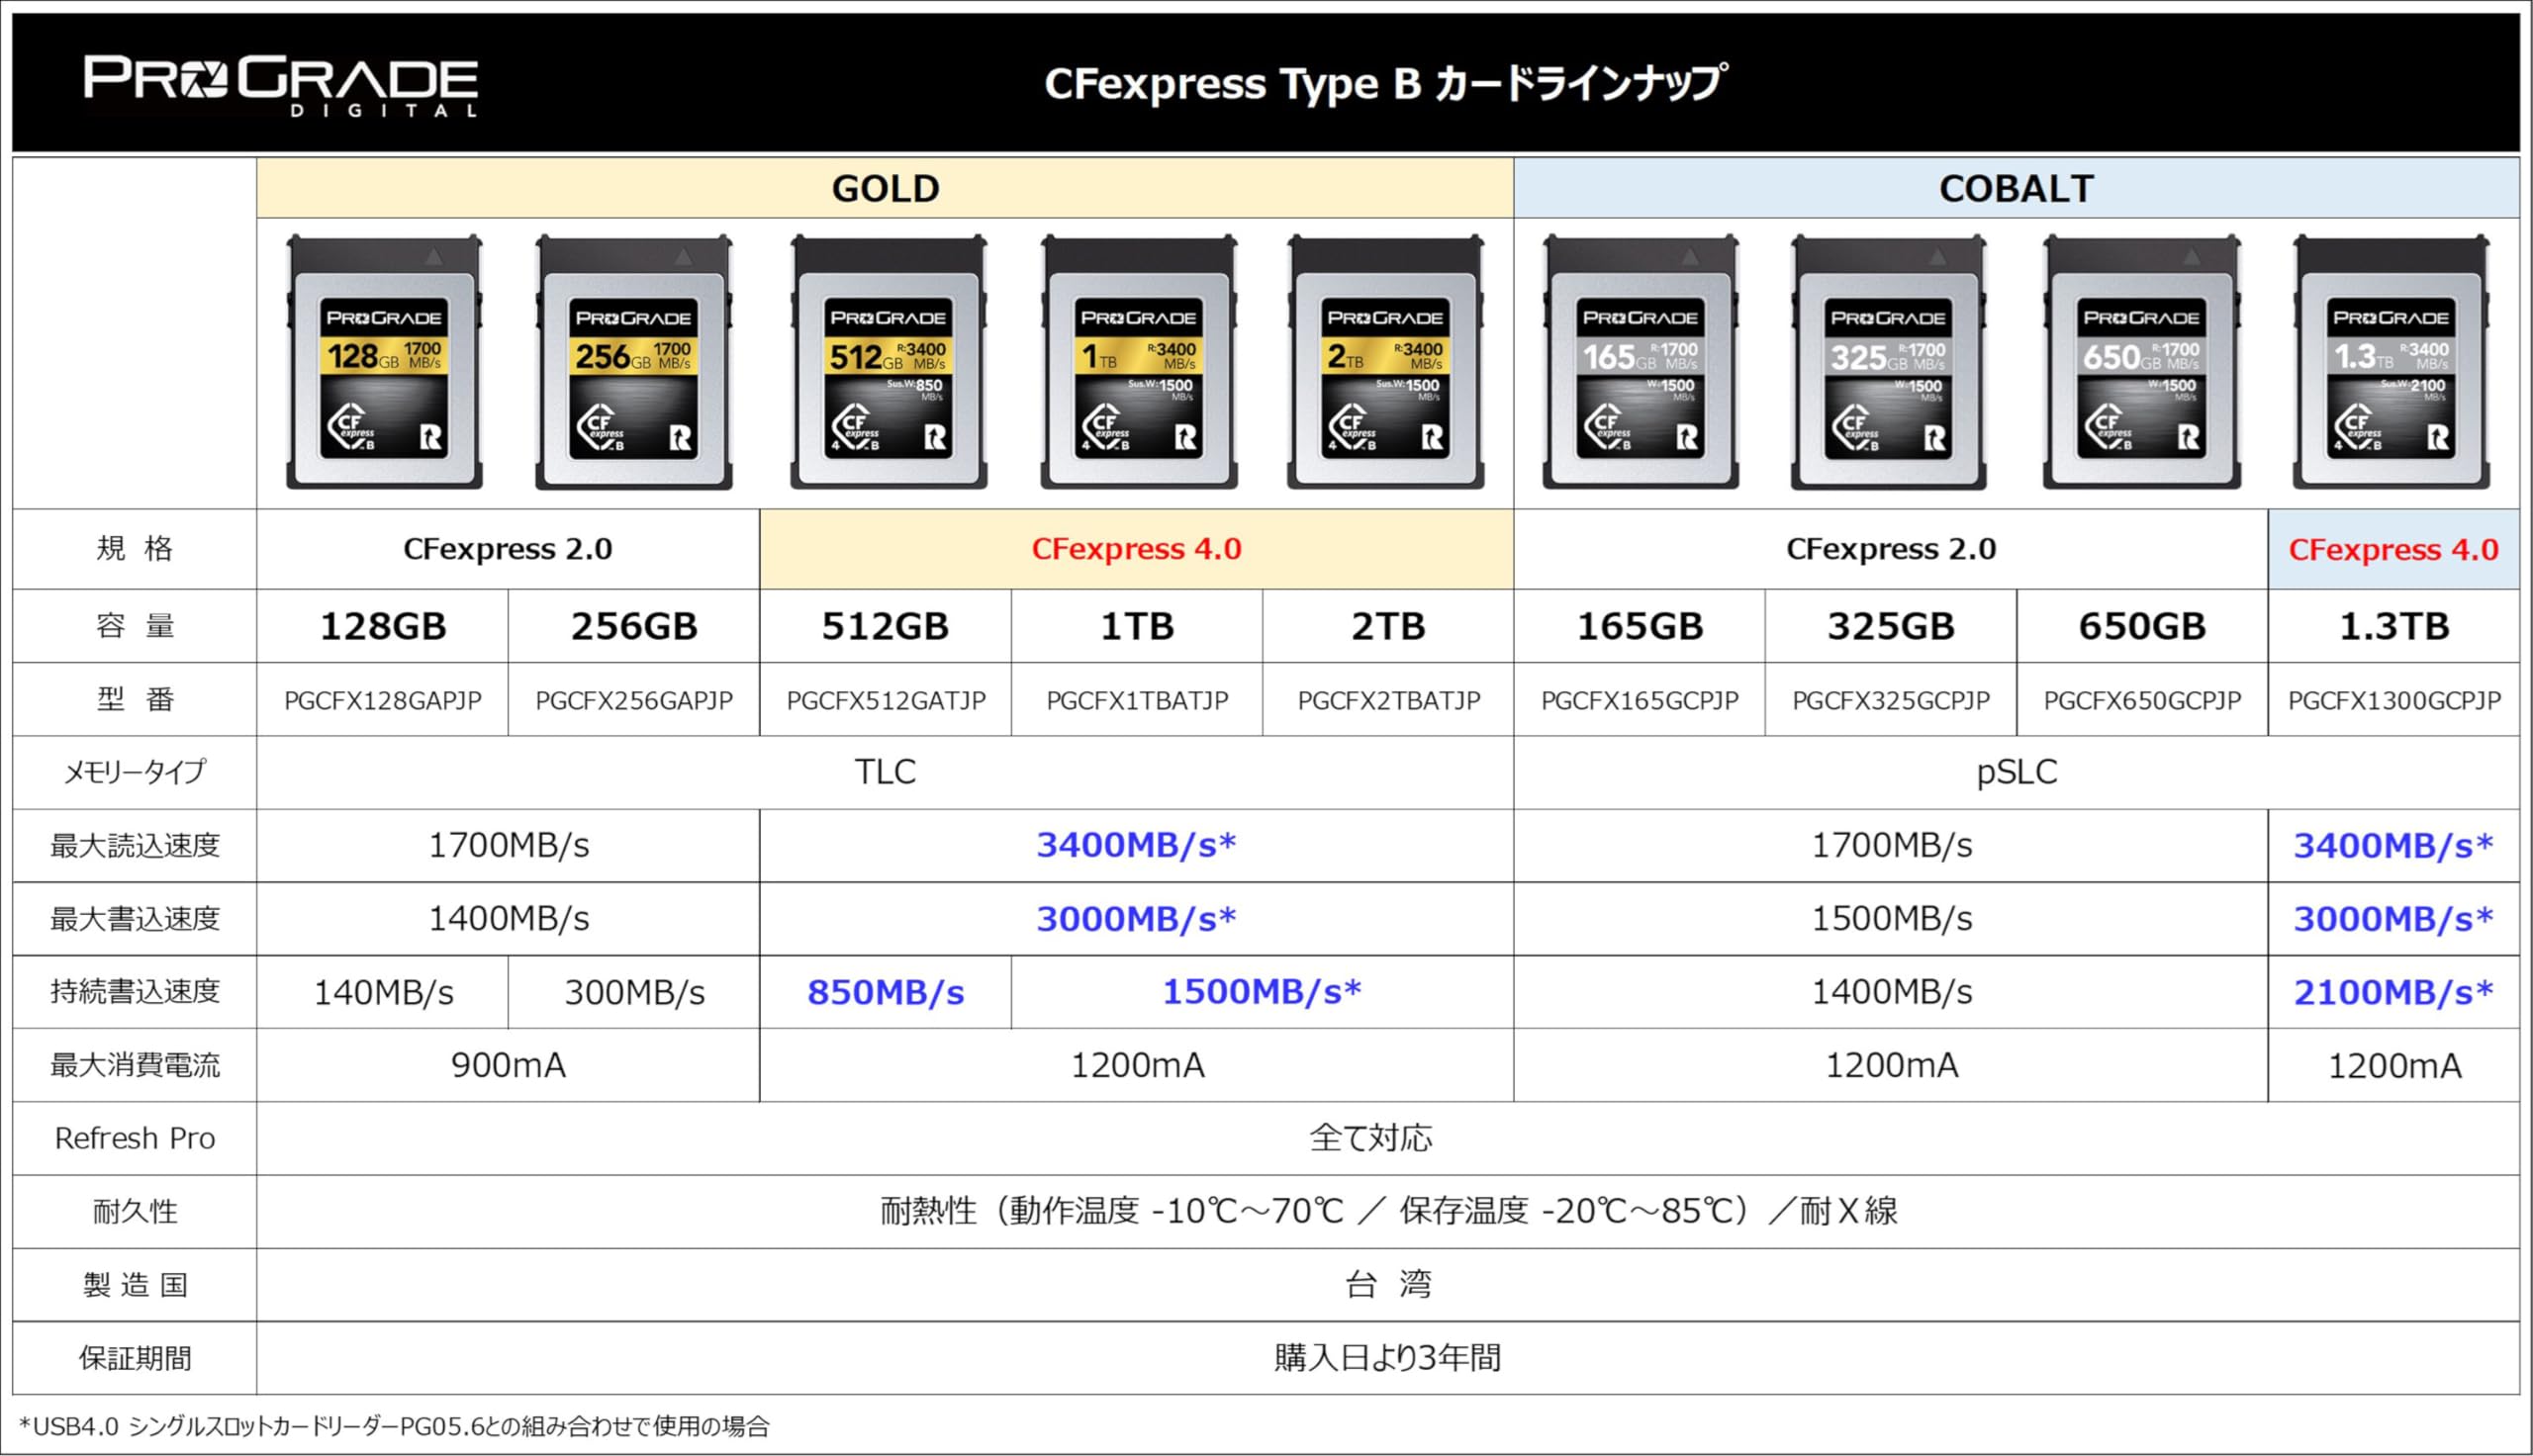The width and height of the screenshot is (2533, 1456).
Task: Click the 900mA current cell
Action: coord(508,1065)
